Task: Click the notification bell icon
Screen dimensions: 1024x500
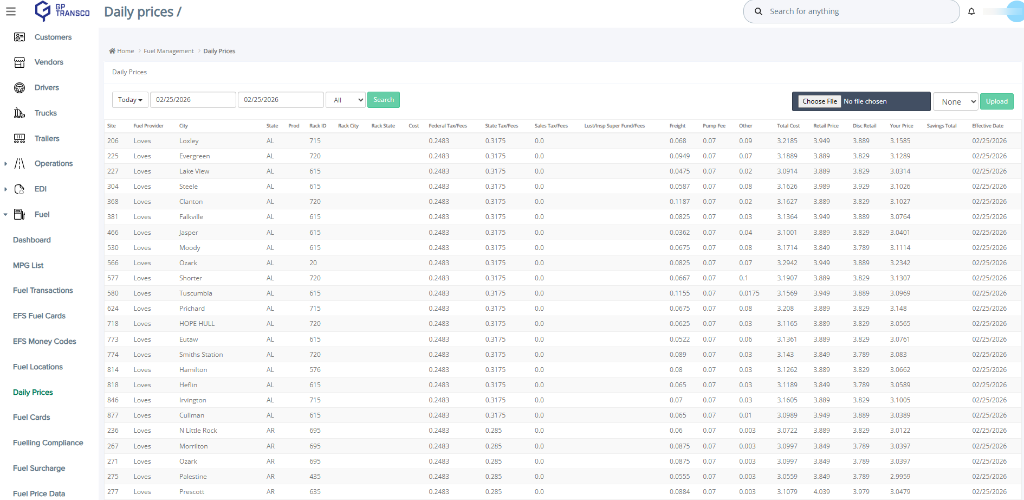Action: pos(971,12)
